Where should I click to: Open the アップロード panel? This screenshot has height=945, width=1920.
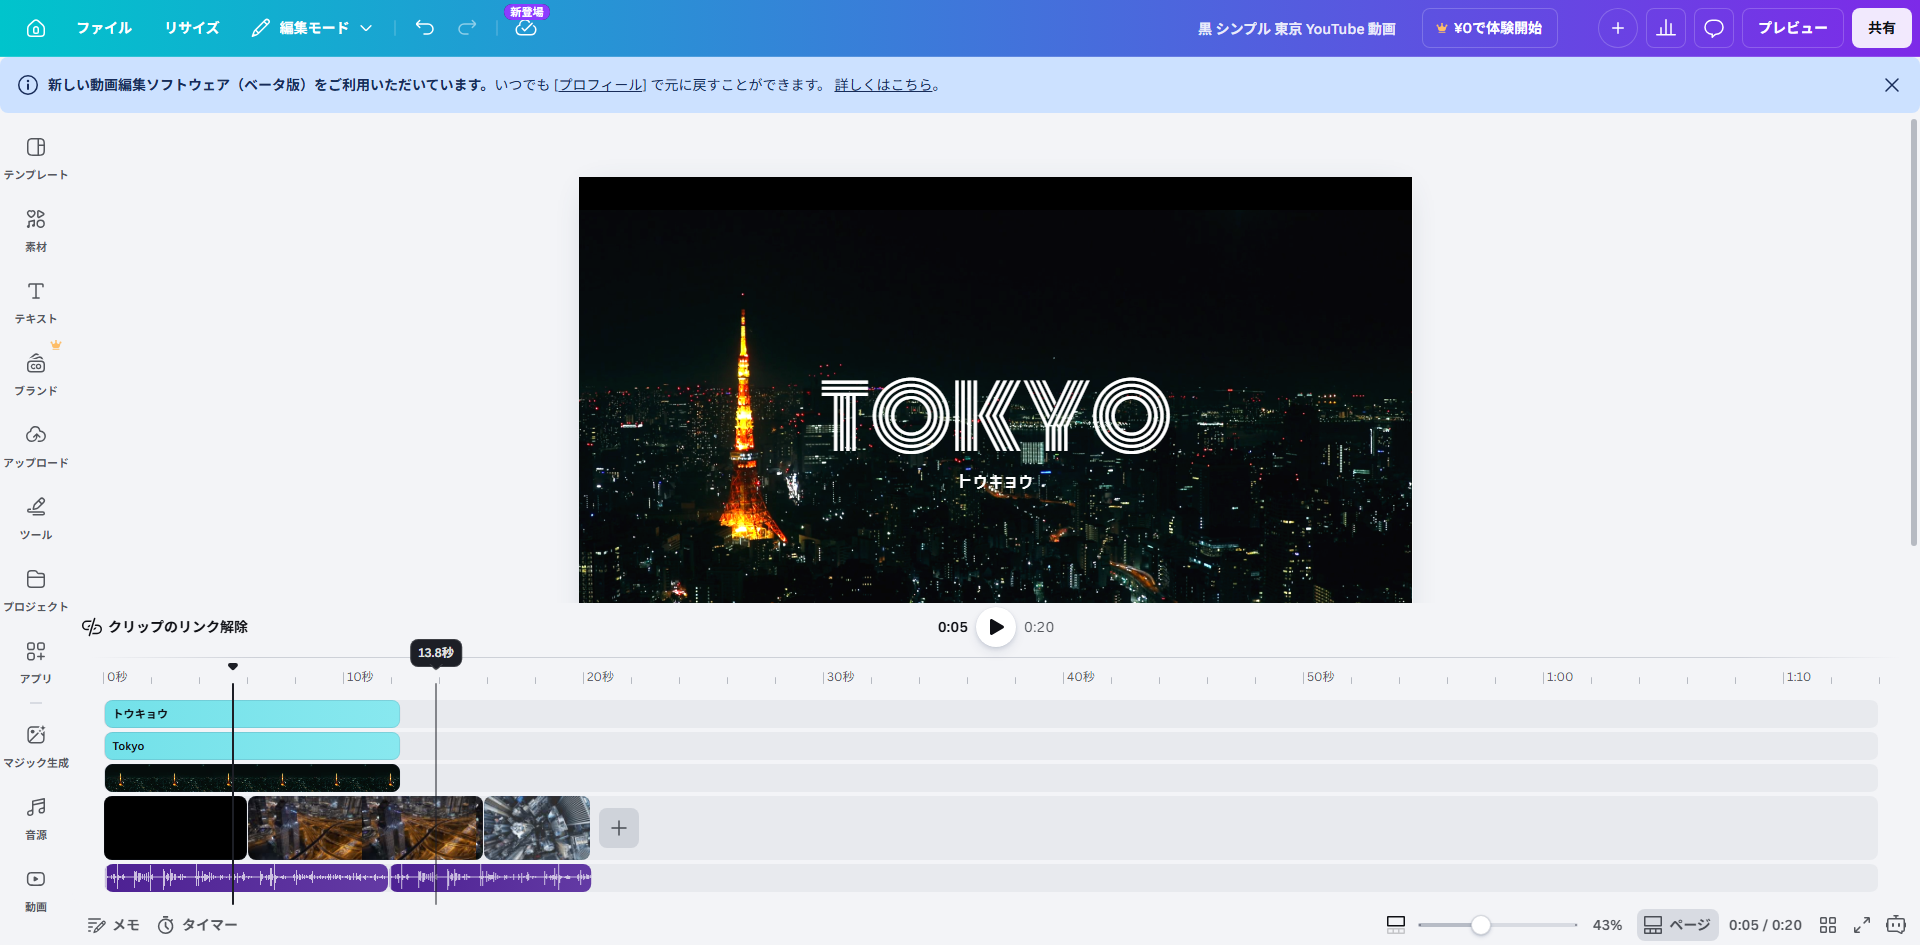36,446
